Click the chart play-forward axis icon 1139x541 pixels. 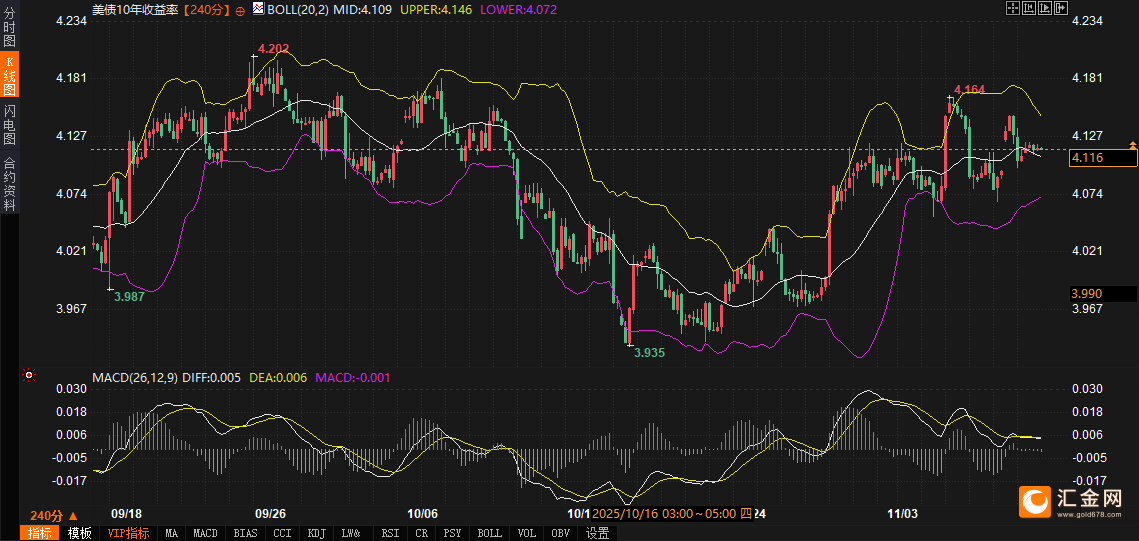pyautogui.click(x=1045, y=8)
